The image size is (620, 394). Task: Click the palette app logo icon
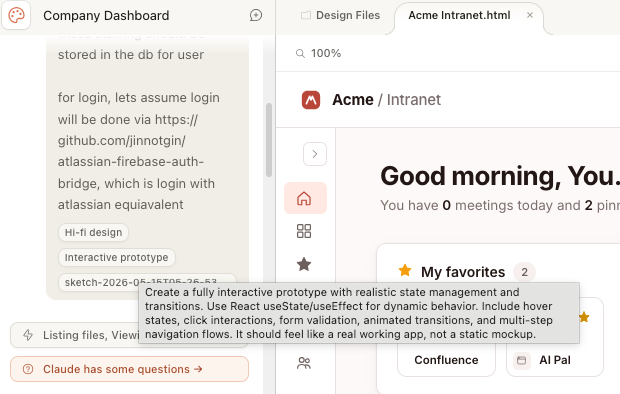pos(16,15)
